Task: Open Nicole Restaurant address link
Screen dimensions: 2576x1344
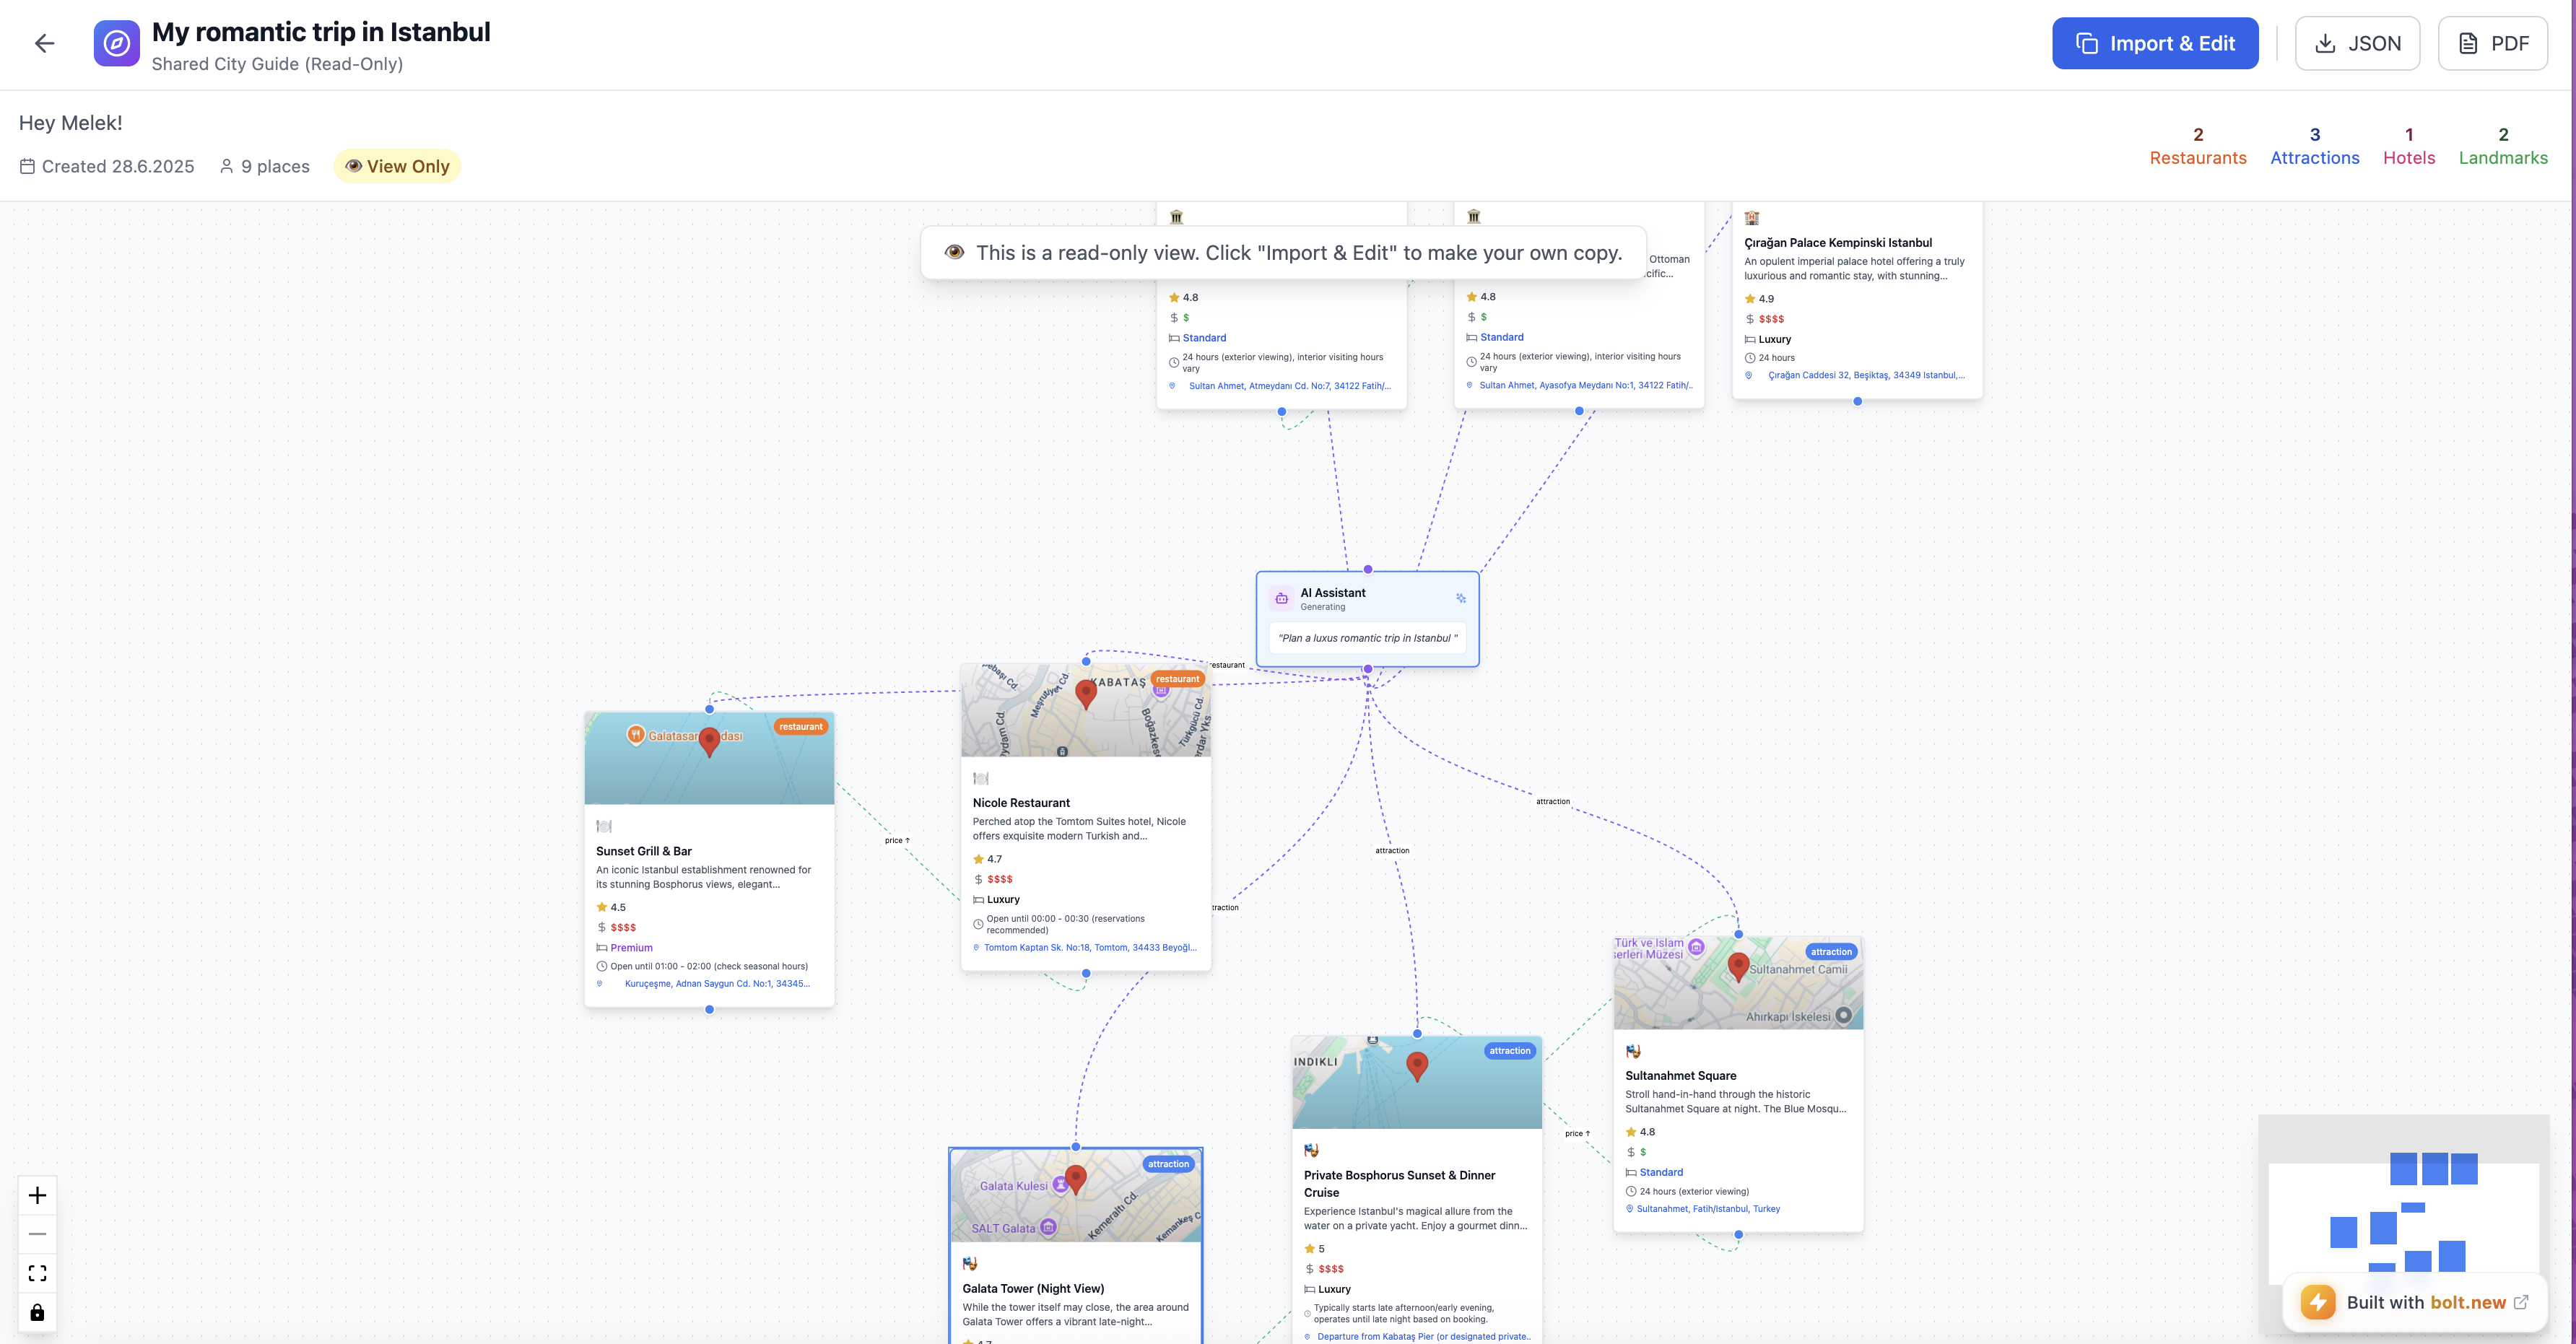Action: 1089,947
